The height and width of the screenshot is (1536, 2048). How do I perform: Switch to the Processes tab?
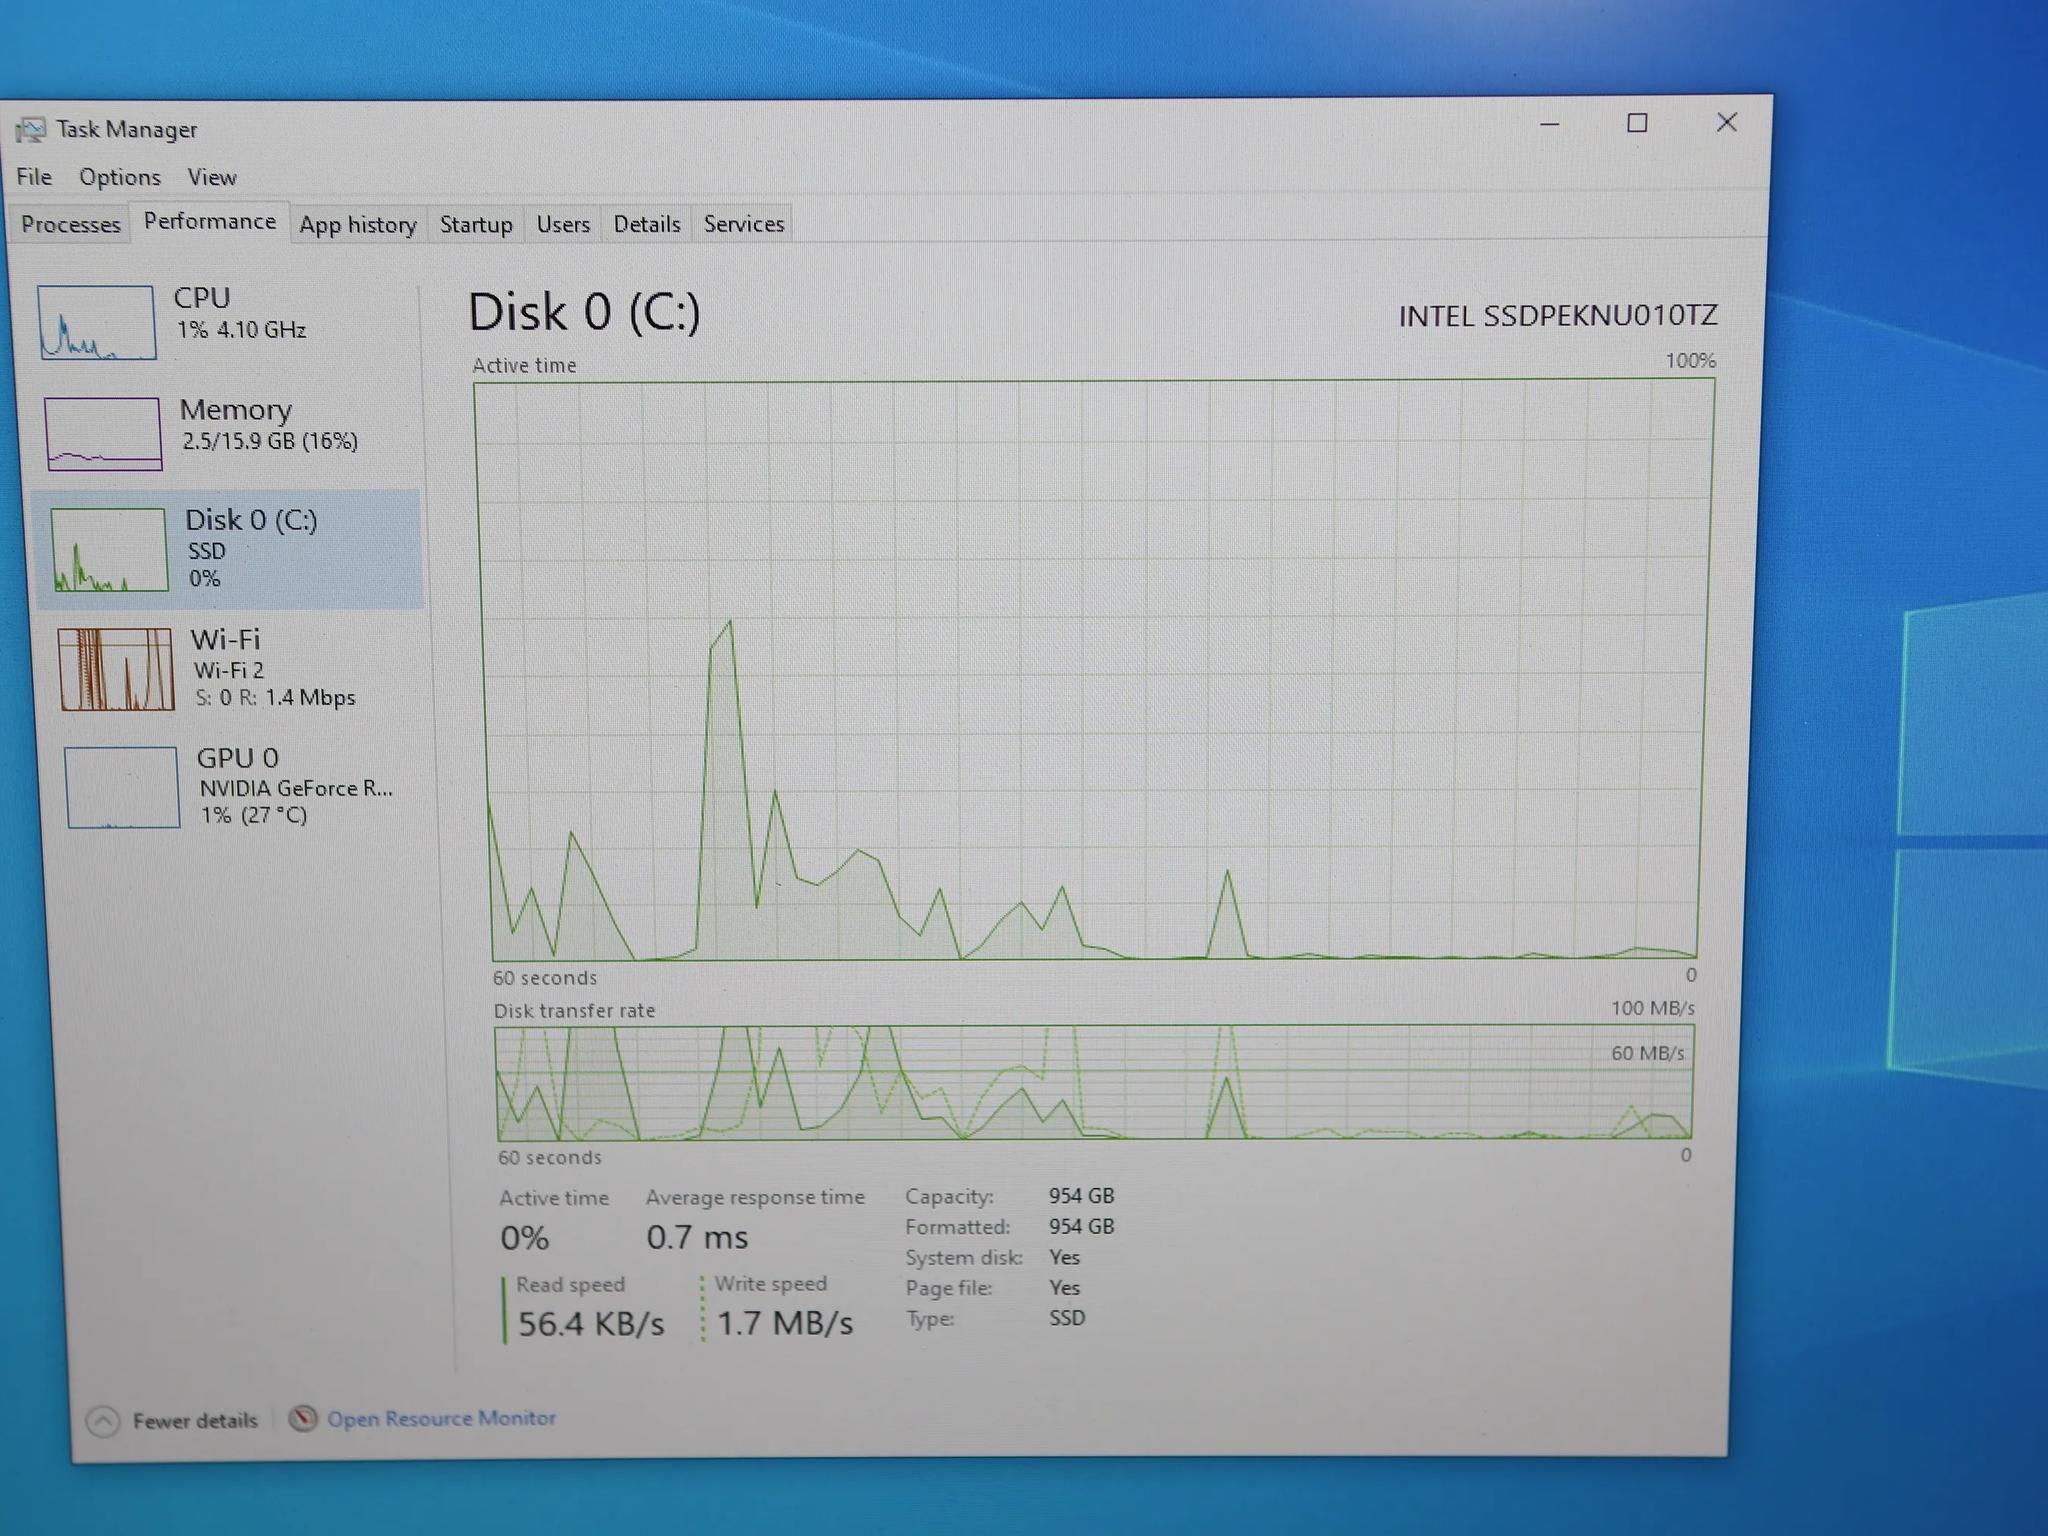[70, 224]
